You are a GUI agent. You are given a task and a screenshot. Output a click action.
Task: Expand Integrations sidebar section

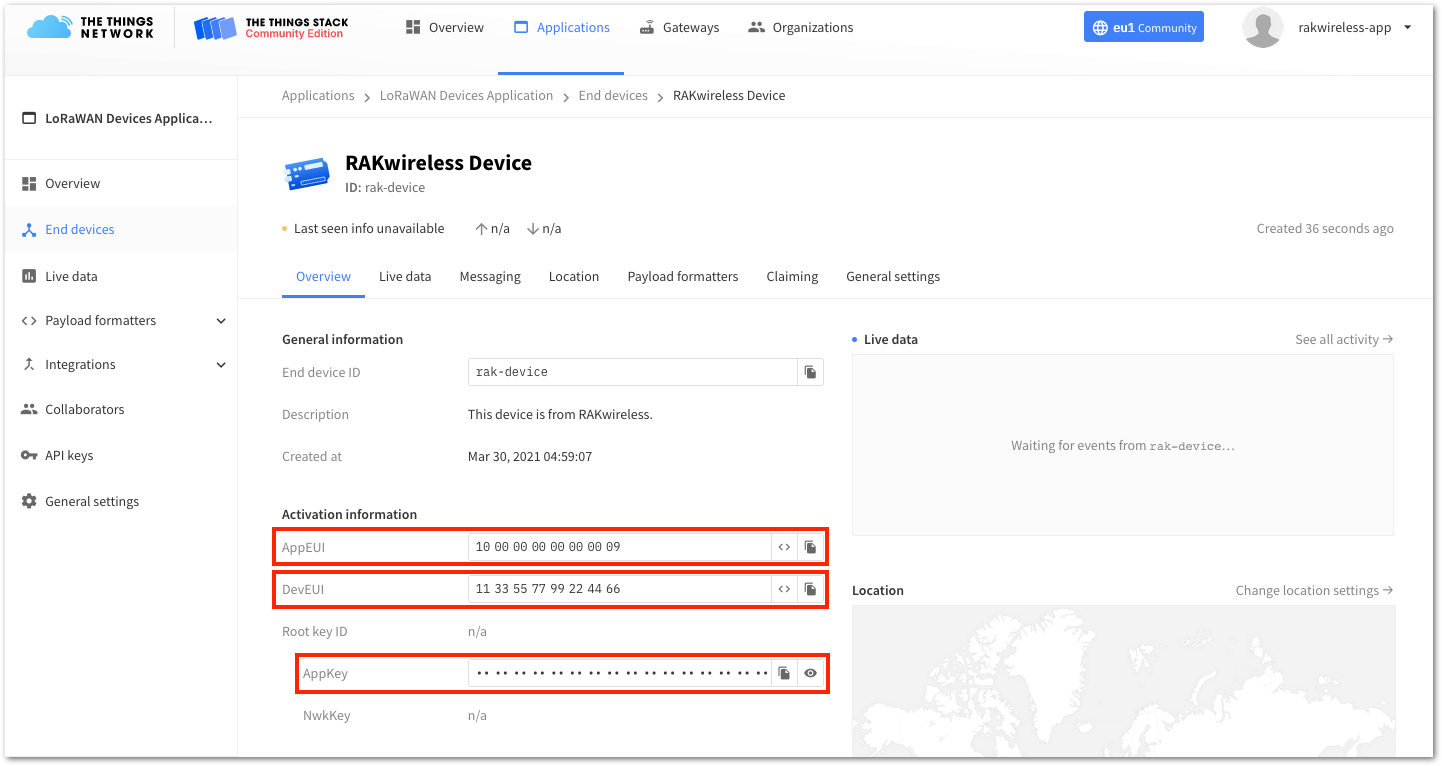pos(120,365)
